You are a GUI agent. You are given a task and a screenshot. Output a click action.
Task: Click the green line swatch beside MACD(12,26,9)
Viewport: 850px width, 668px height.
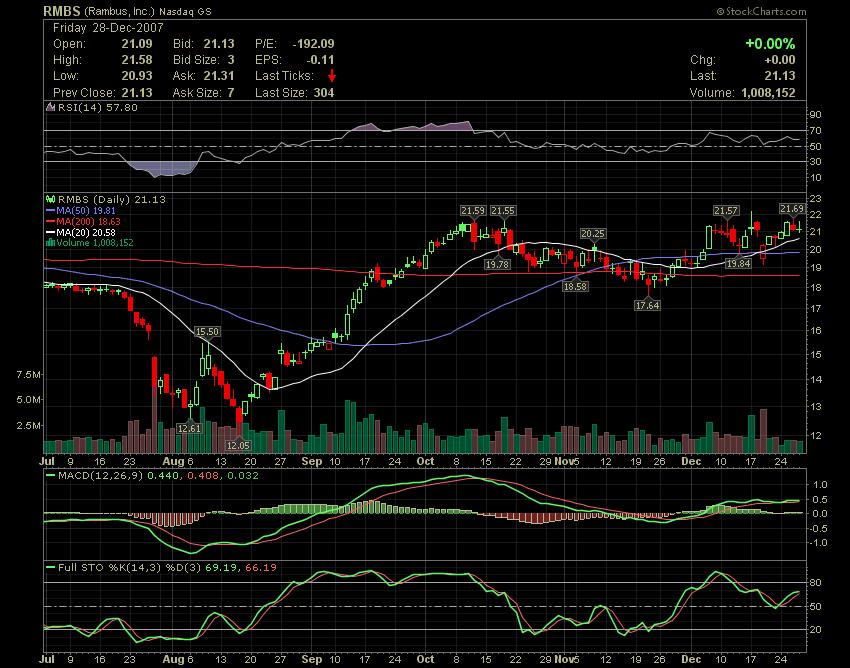point(50,476)
